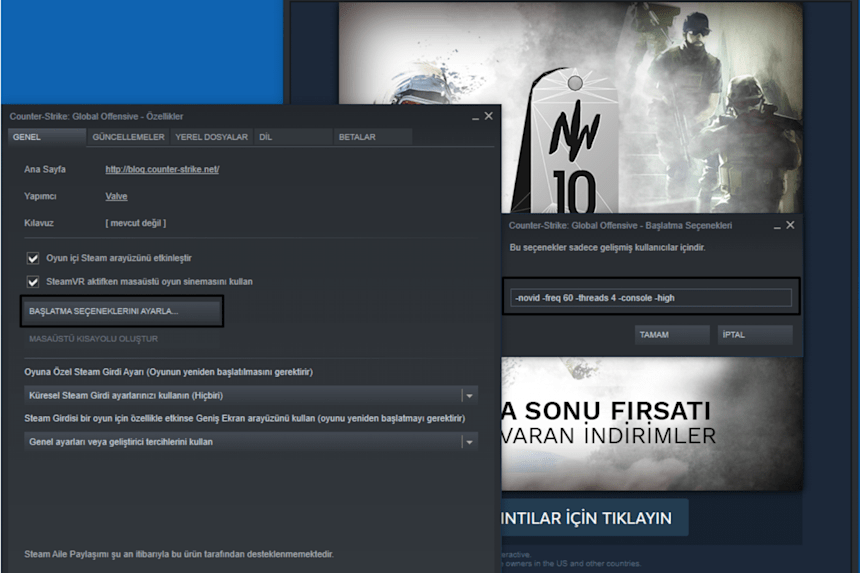
Task: Minimize the Özellikler properties window
Action: point(476,117)
